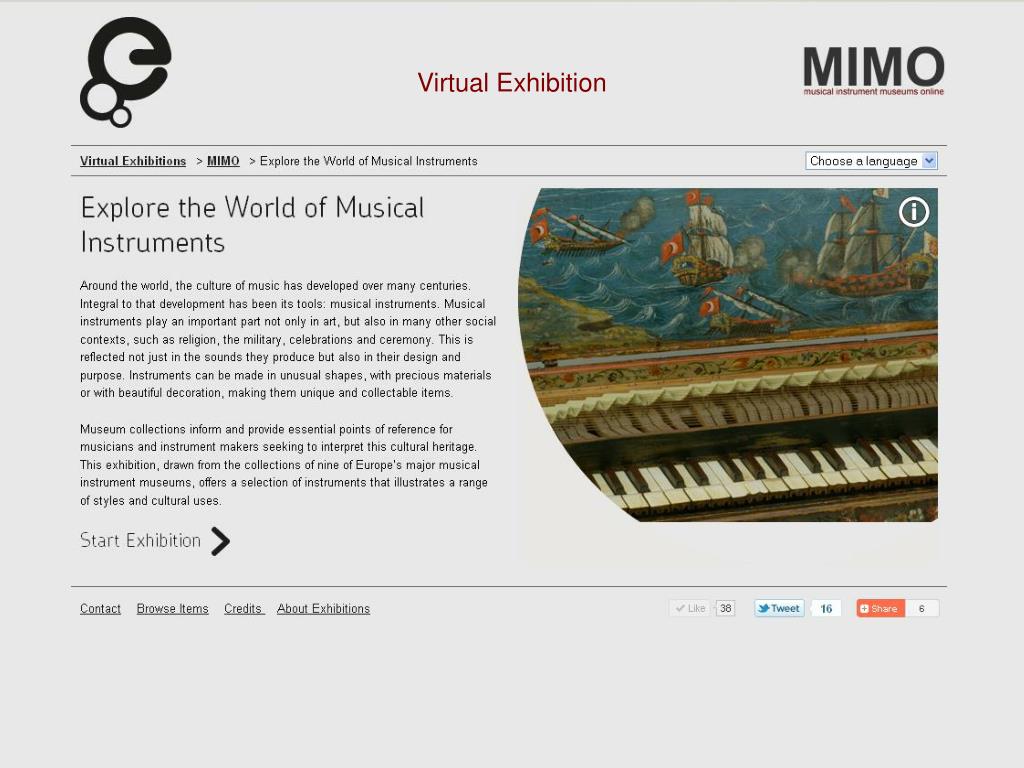Click breadcrumb text Explore the World of Musical Instruments
1024x768 pixels.
point(368,161)
